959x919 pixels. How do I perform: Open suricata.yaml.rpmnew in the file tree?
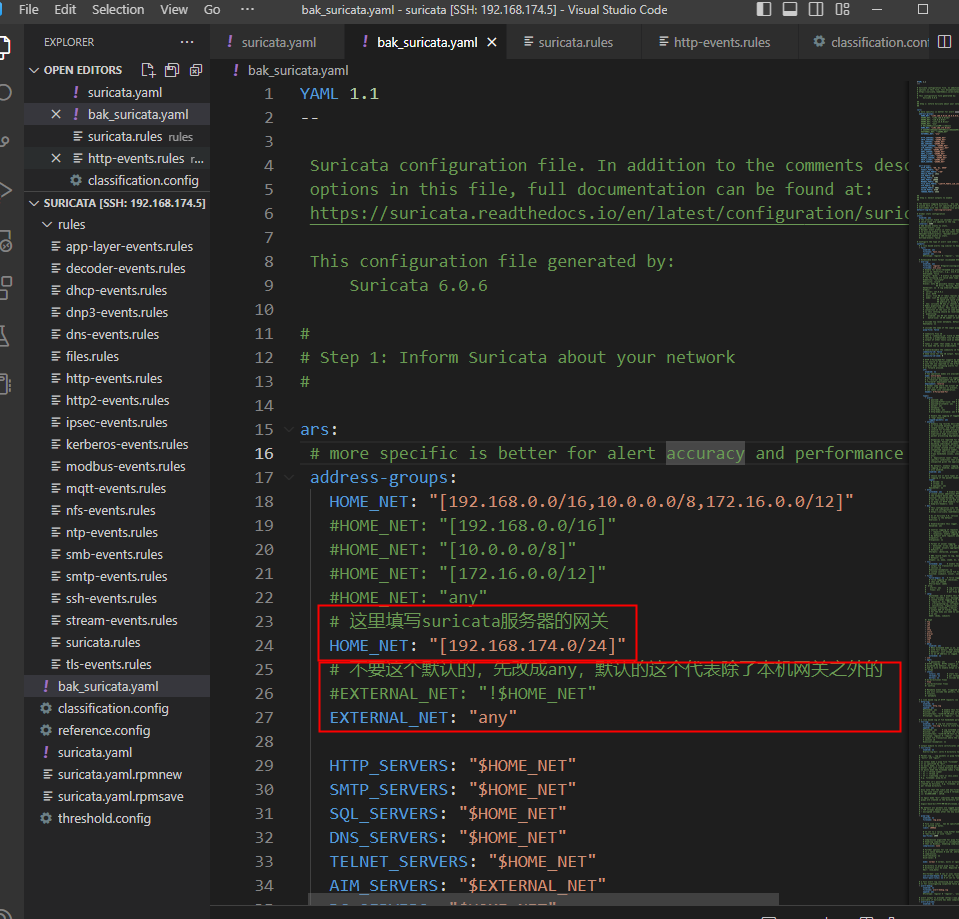[120, 775]
